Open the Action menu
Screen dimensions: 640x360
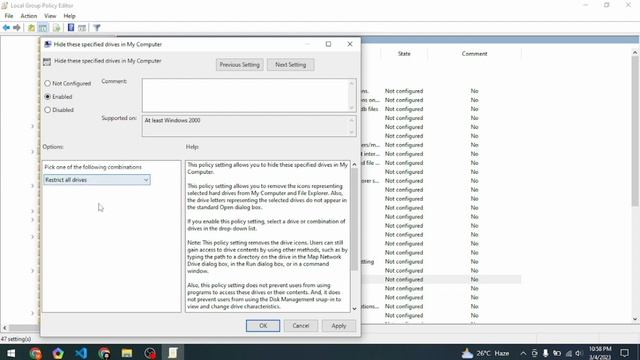(x=29, y=16)
